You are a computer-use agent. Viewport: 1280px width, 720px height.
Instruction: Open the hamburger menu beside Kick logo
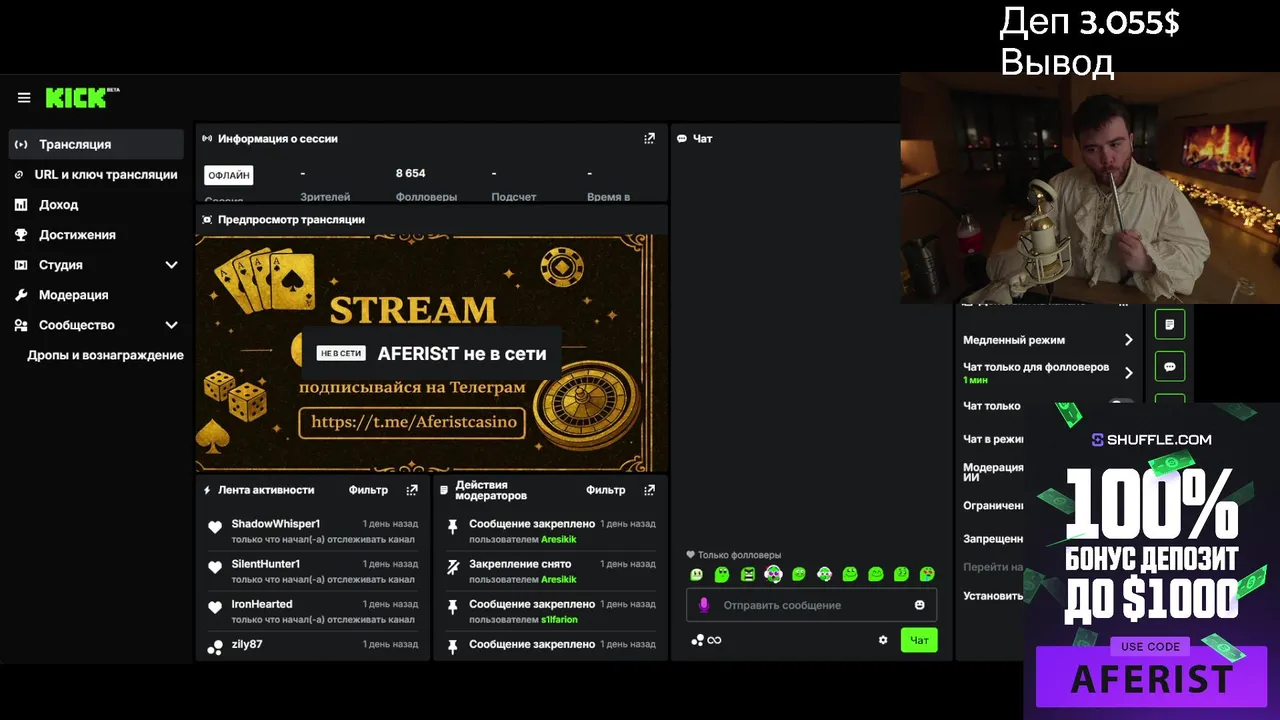coord(24,98)
